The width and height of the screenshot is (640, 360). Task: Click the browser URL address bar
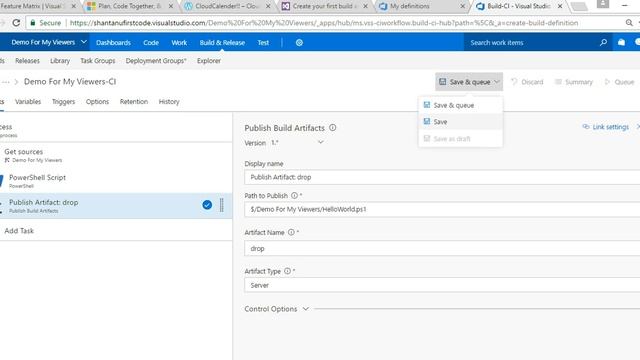pyautogui.click(x=324, y=23)
